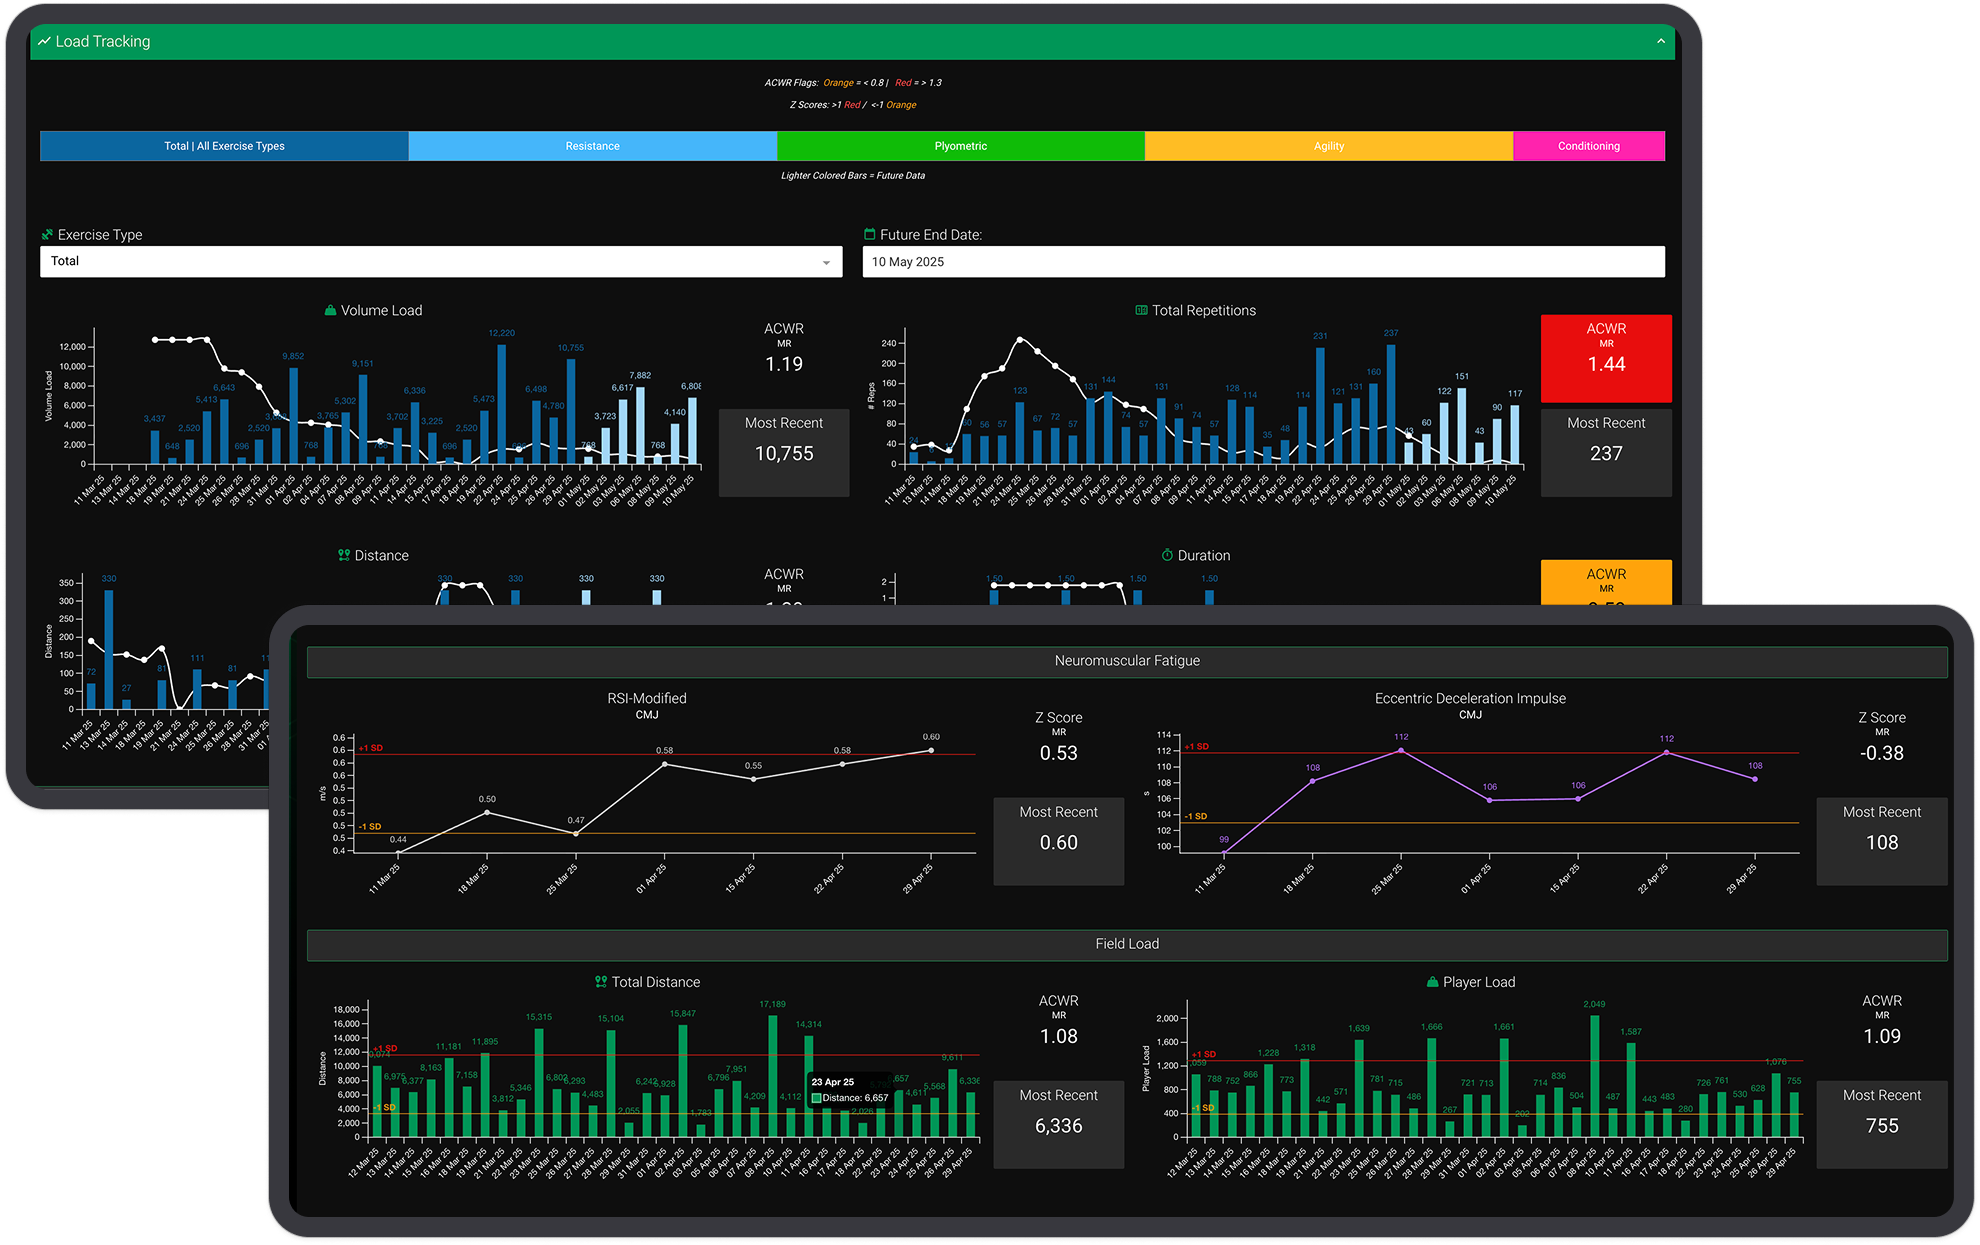Click the Total Distance chart icon
1980x1245 pixels.
click(x=601, y=982)
